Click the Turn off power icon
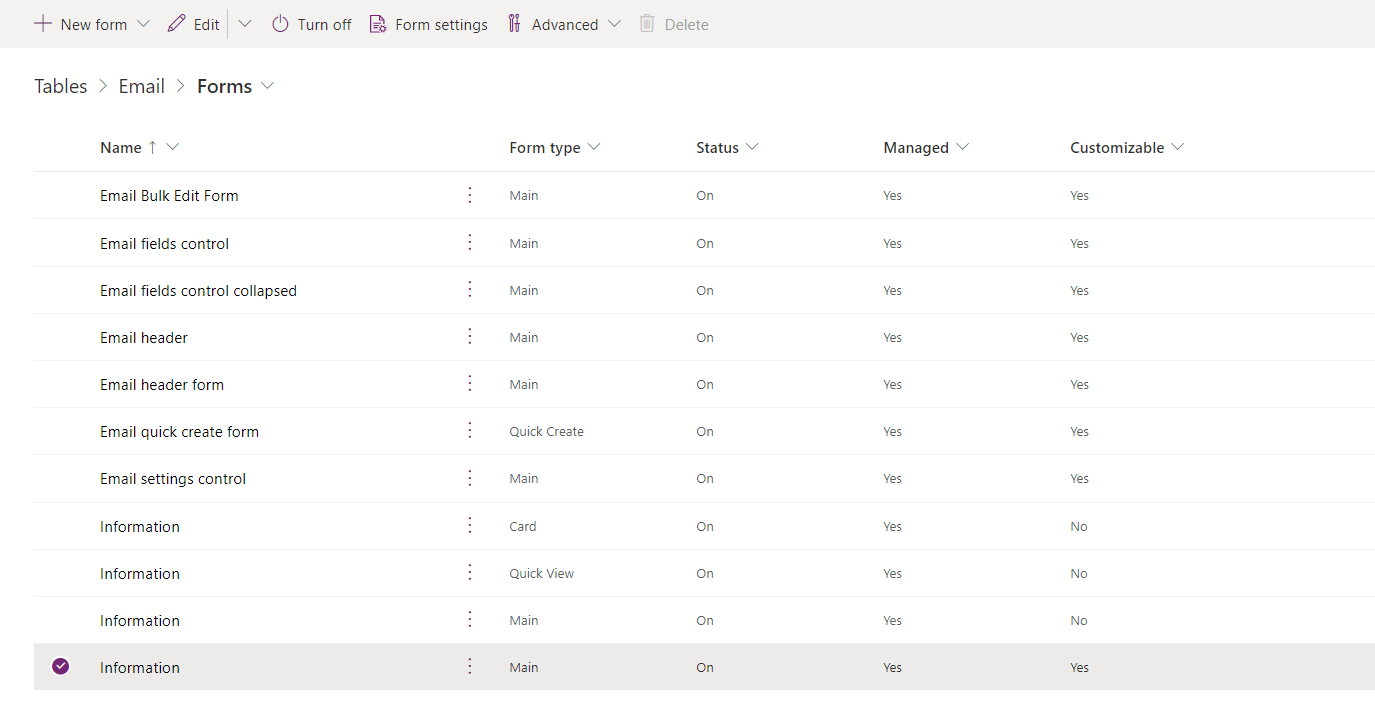 [x=280, y=23]
